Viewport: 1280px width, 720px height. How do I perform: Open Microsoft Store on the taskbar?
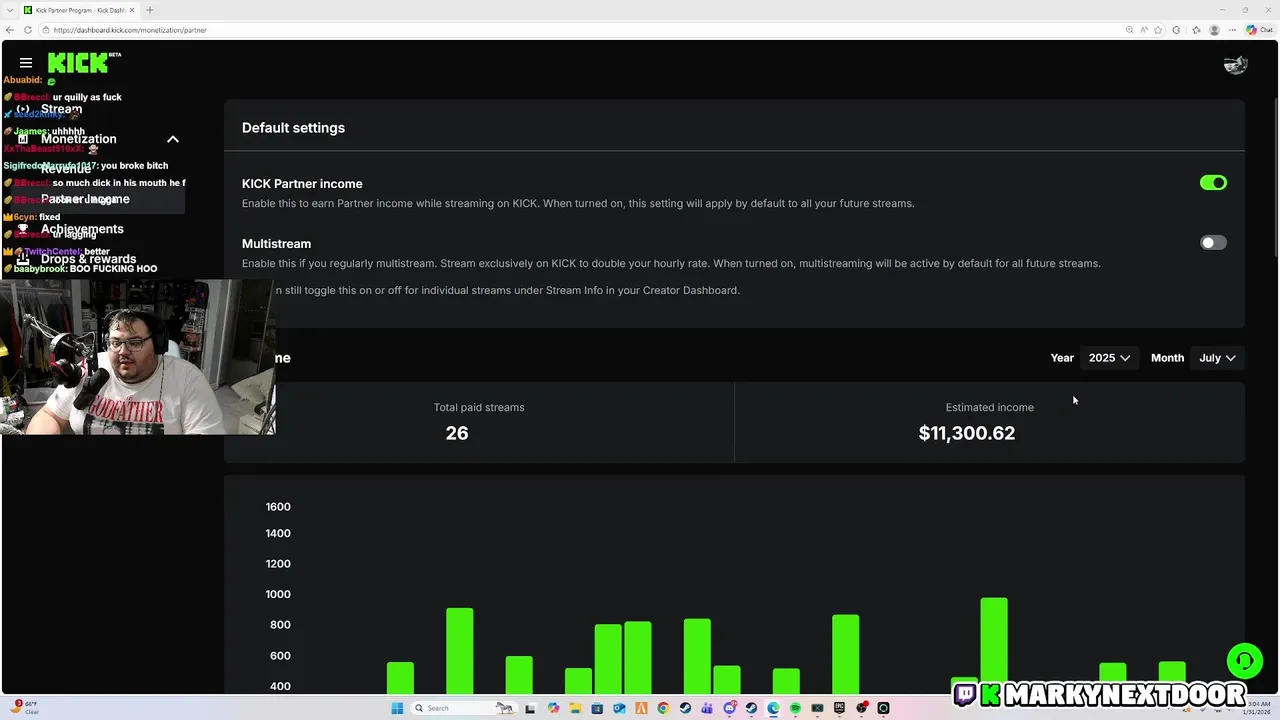[597, 708]
